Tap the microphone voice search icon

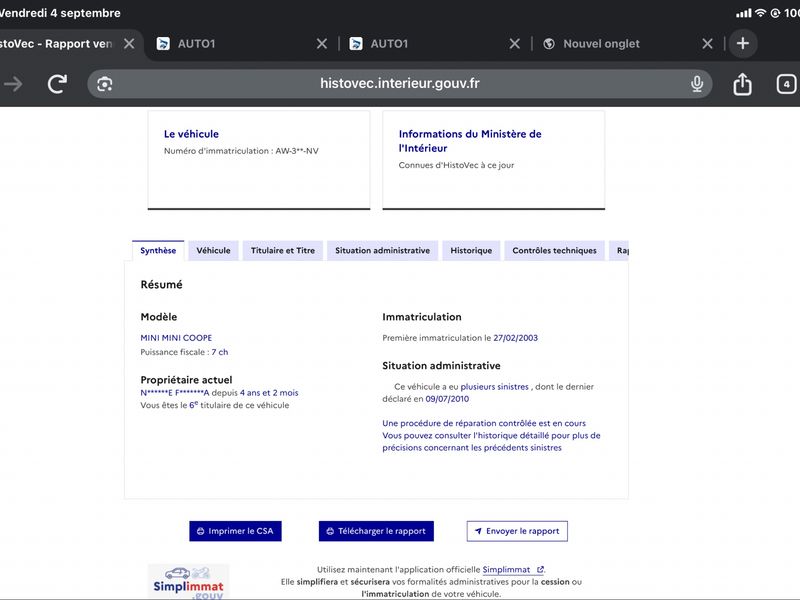pyautogui.click(x=697, y=84)
